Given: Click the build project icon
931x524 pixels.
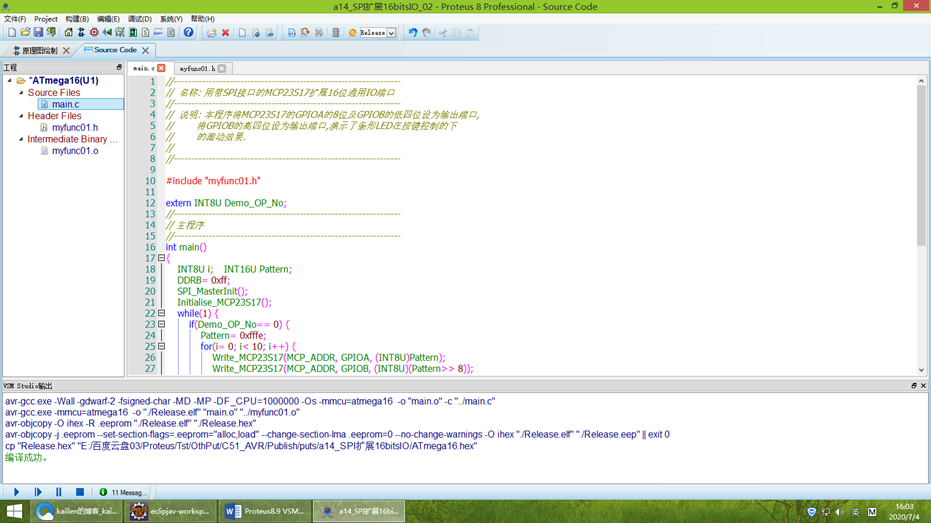Looking at the screenshot, I should coord(292,33).
